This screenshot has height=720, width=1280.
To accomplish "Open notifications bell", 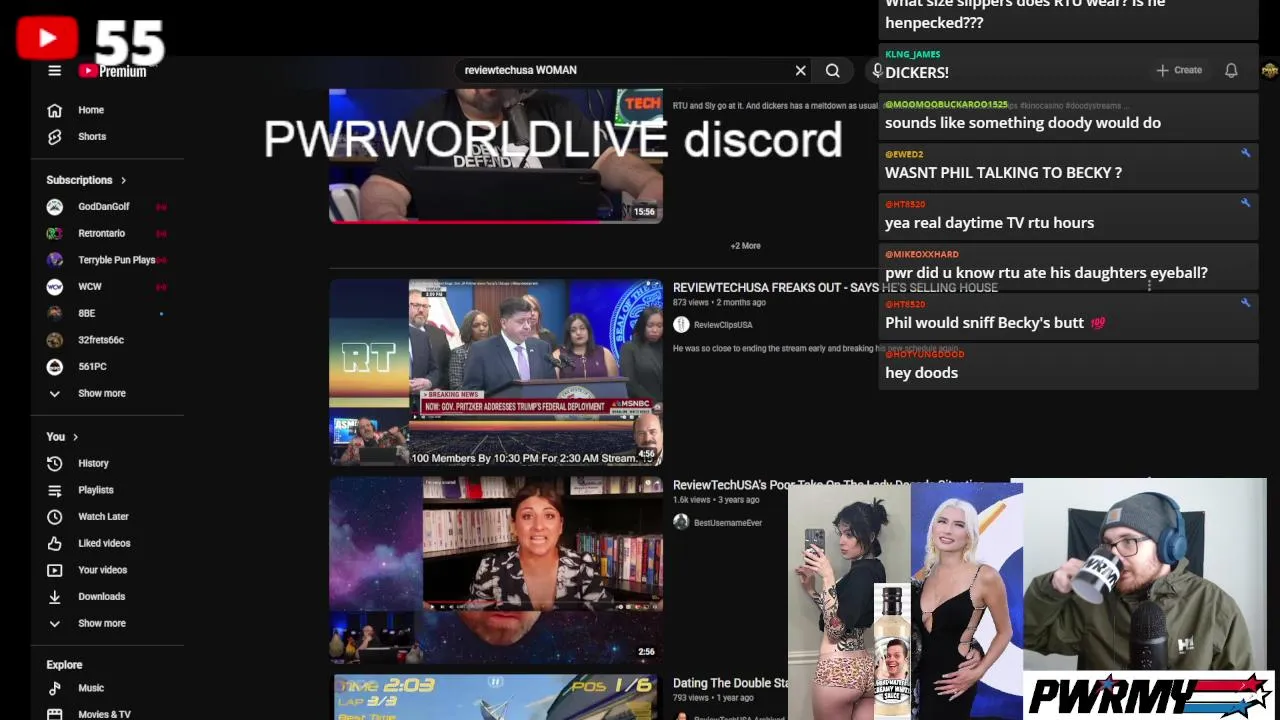I will (1231, 70).
